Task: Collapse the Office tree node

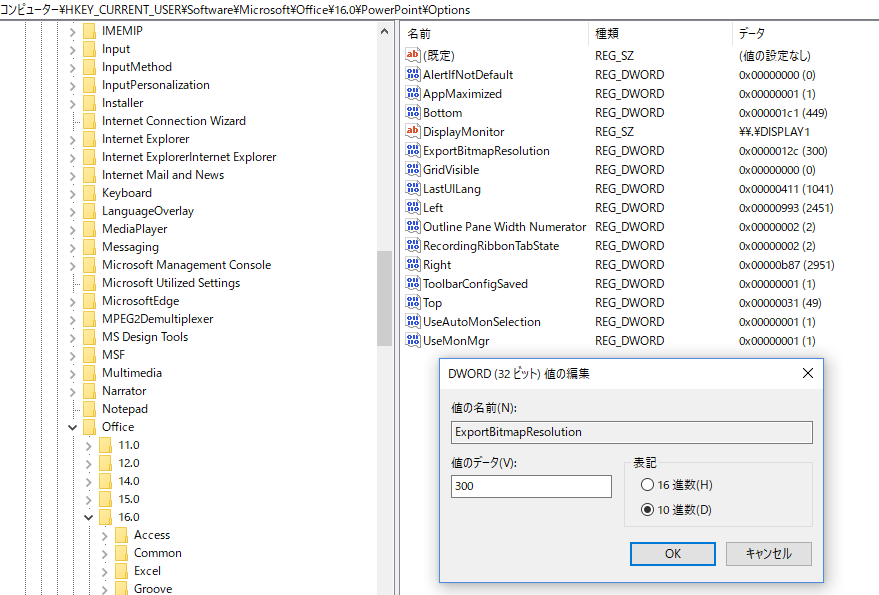Action: (x=72, y=427)
